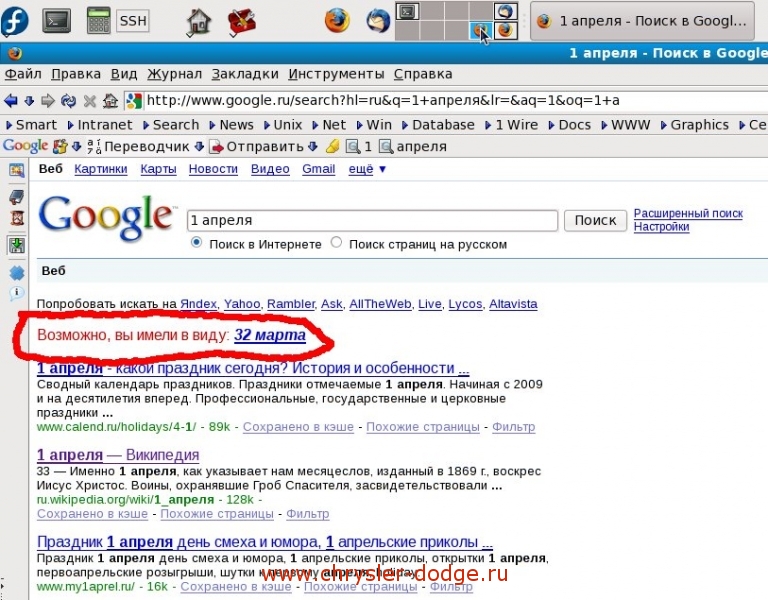Image resolution: width=768 pixels, height=600 pixels.
Task: Toggle the yellow highlighter tool
Action: [333, 146]
